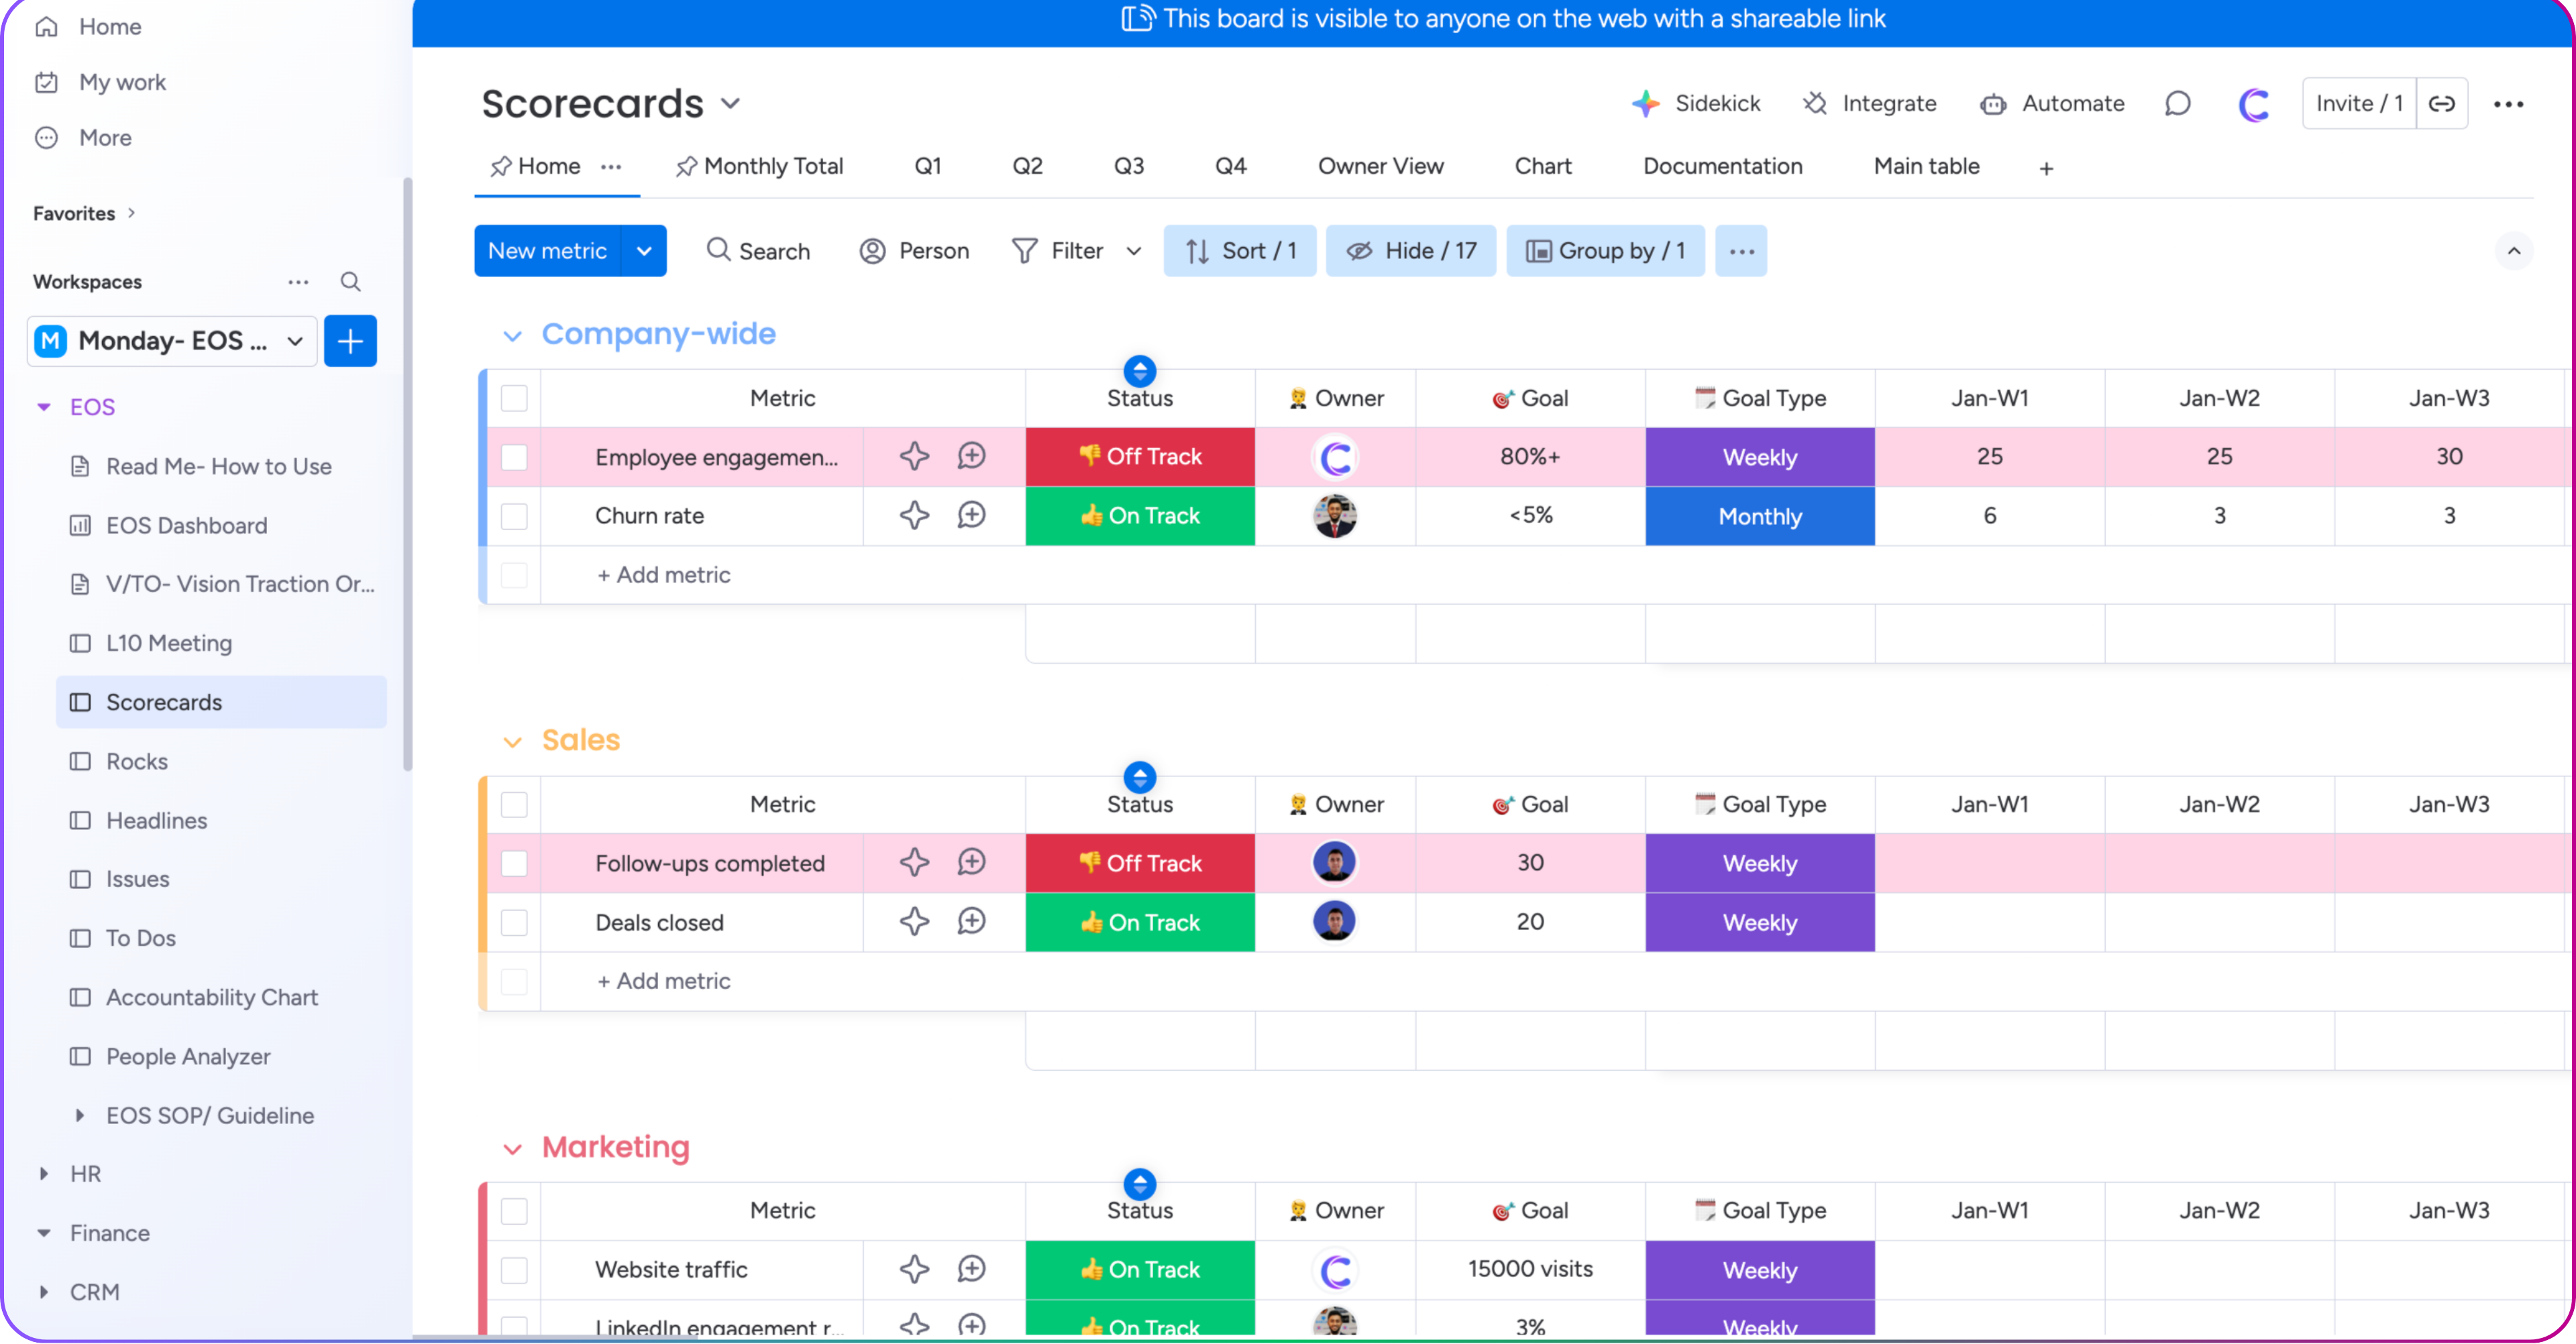Click the green On Track status for Deals closed

point(1139,922)
